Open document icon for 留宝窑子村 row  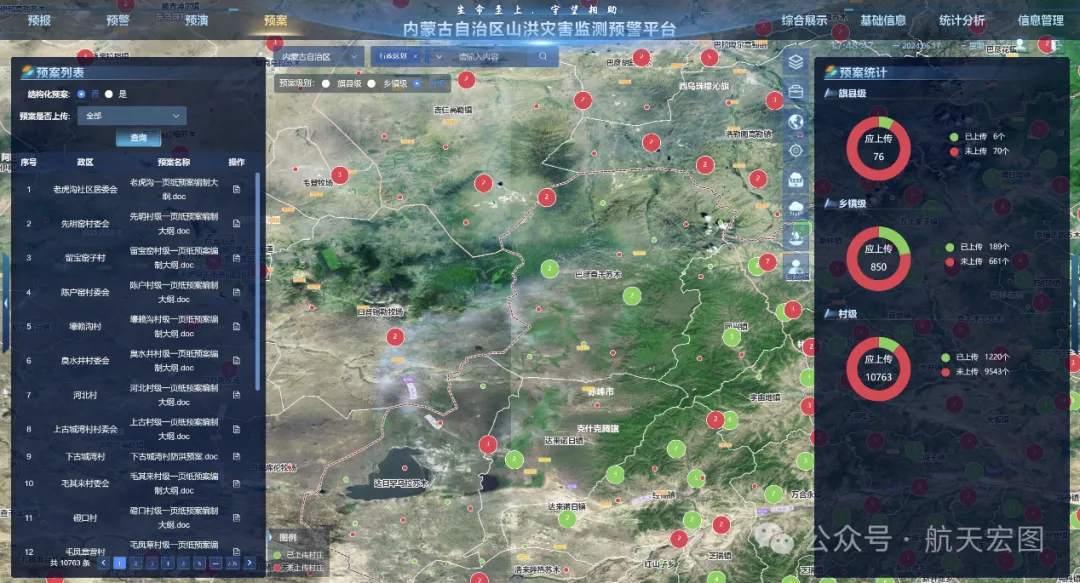pos(237,257)
